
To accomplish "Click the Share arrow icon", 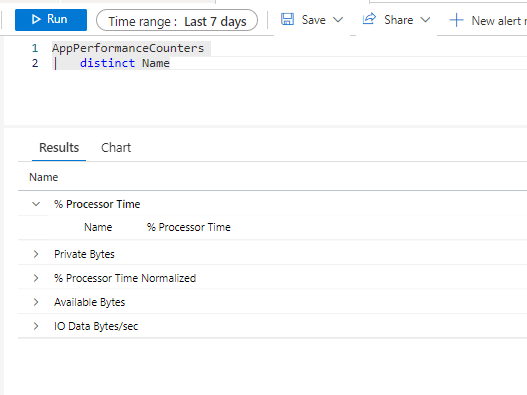I will click(369, 19).
